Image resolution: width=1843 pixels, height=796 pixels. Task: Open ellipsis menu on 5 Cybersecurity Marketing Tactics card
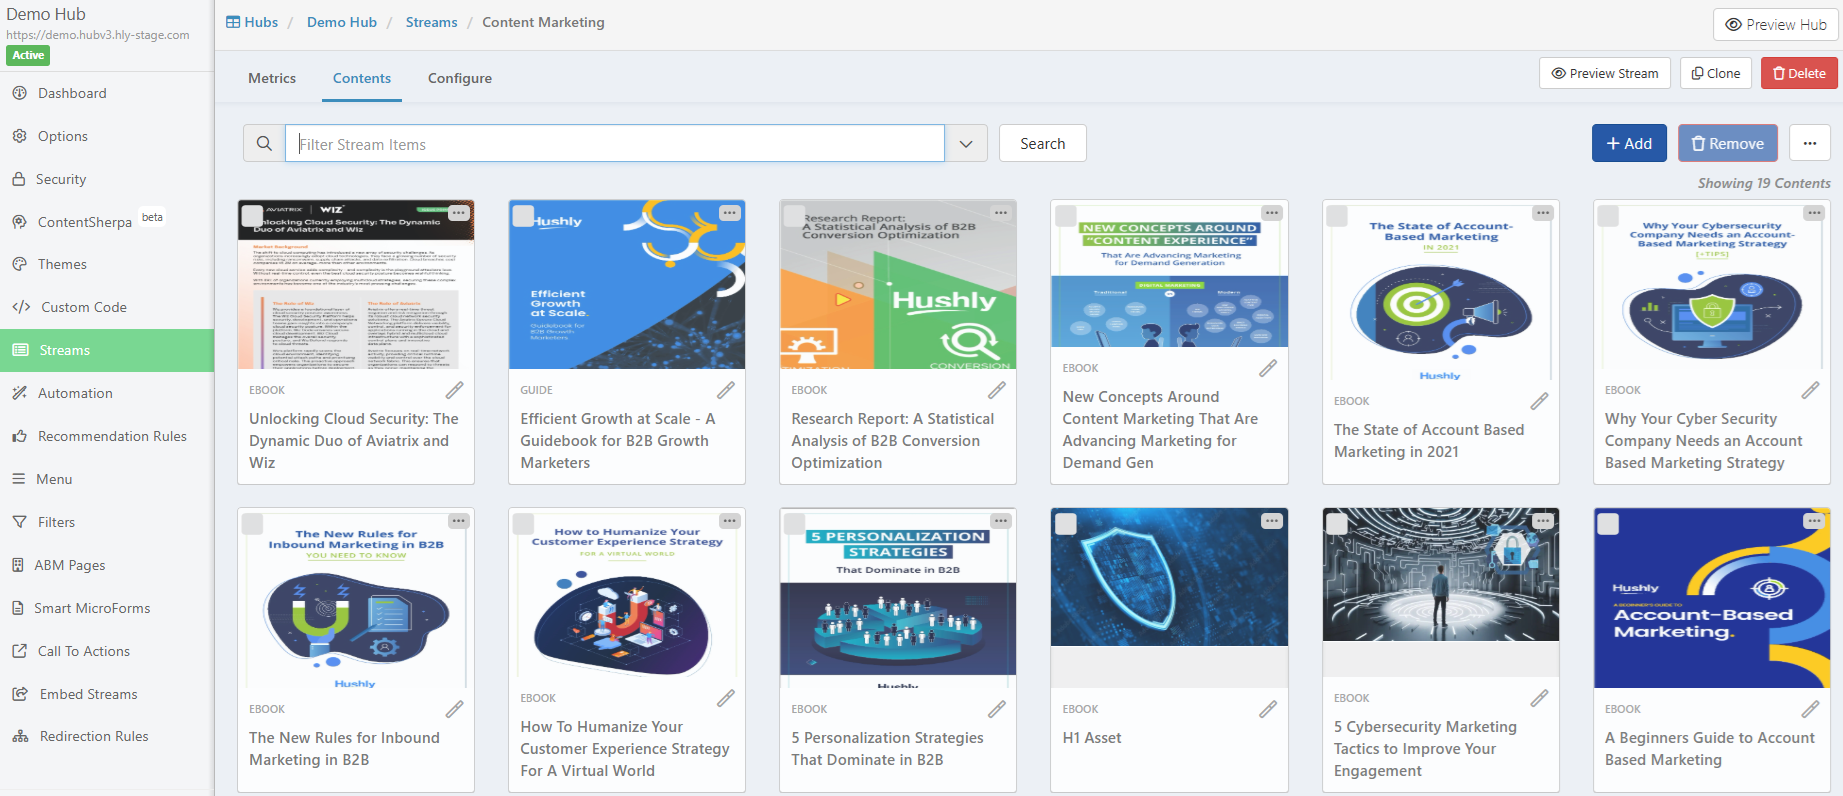[1543, 521]
